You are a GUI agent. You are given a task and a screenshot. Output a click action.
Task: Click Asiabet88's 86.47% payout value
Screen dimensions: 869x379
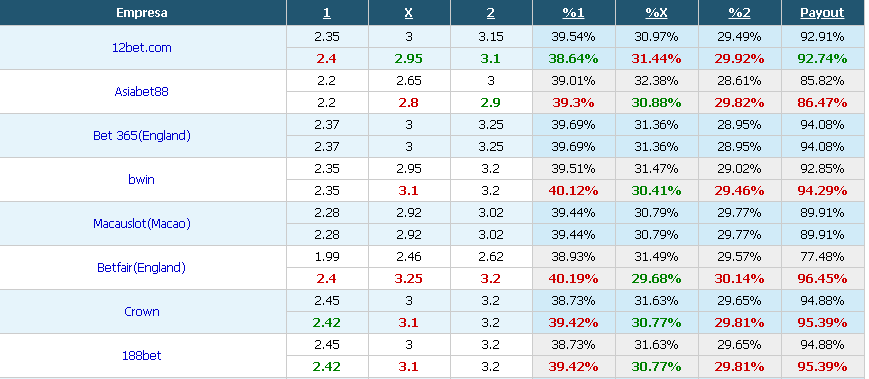[822, 103]
